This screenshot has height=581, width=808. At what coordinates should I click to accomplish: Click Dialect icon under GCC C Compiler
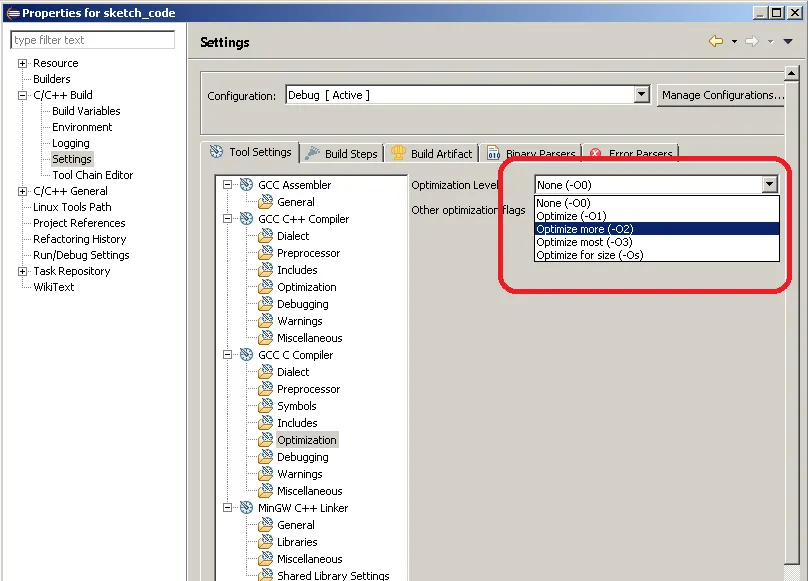click(x=265, y=372)
